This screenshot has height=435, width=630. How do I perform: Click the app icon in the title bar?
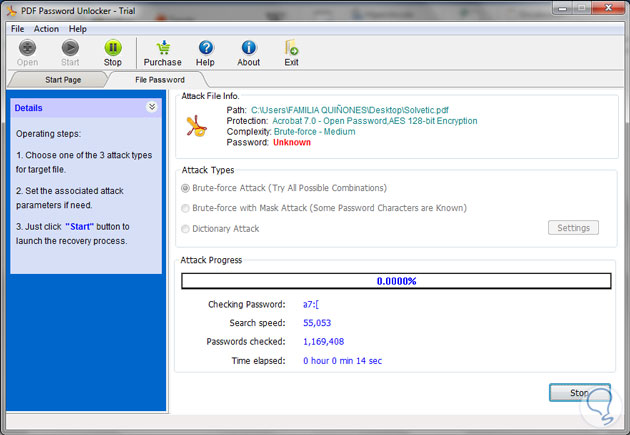coord(11,11)
